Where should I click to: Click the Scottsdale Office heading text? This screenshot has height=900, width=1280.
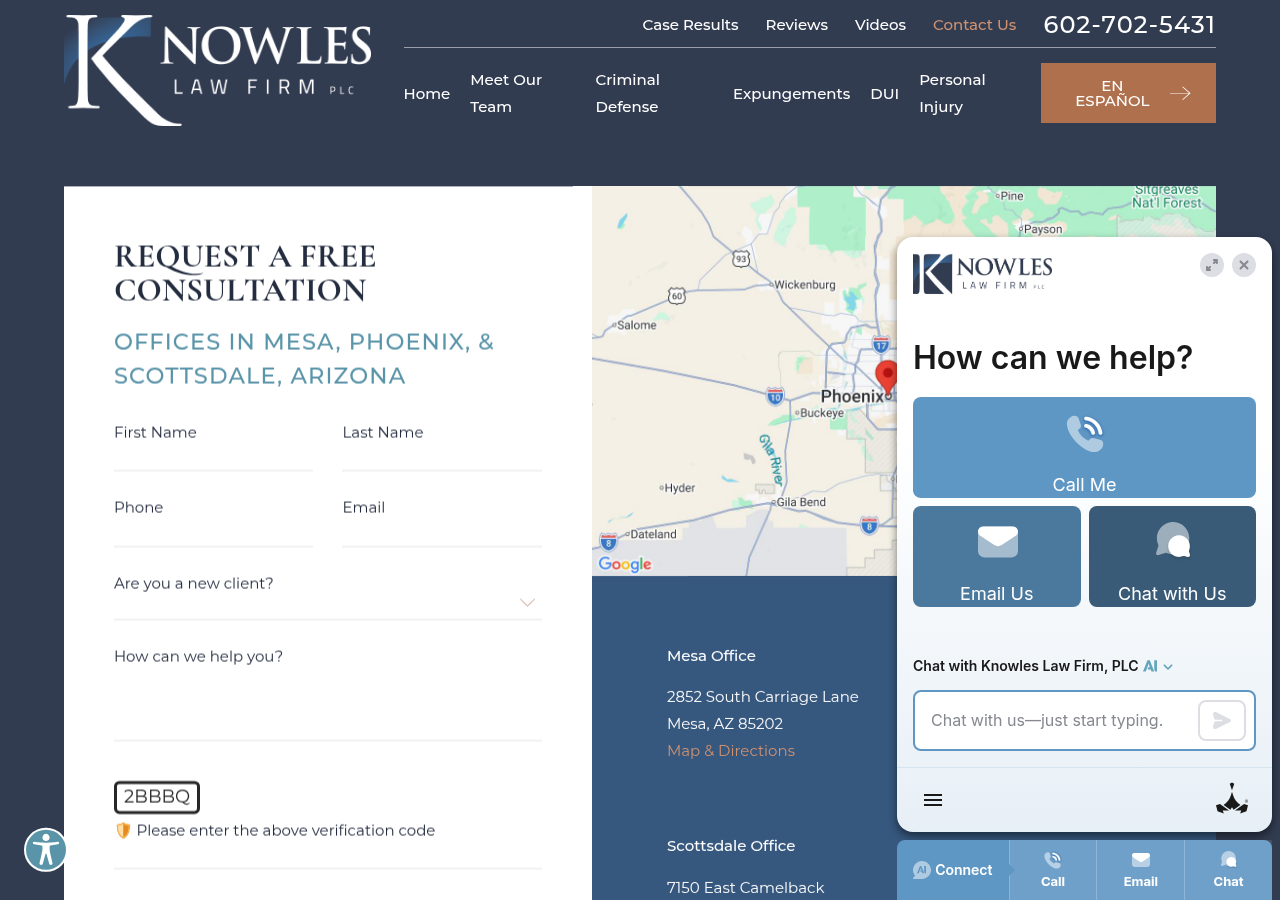pos(731,846)
